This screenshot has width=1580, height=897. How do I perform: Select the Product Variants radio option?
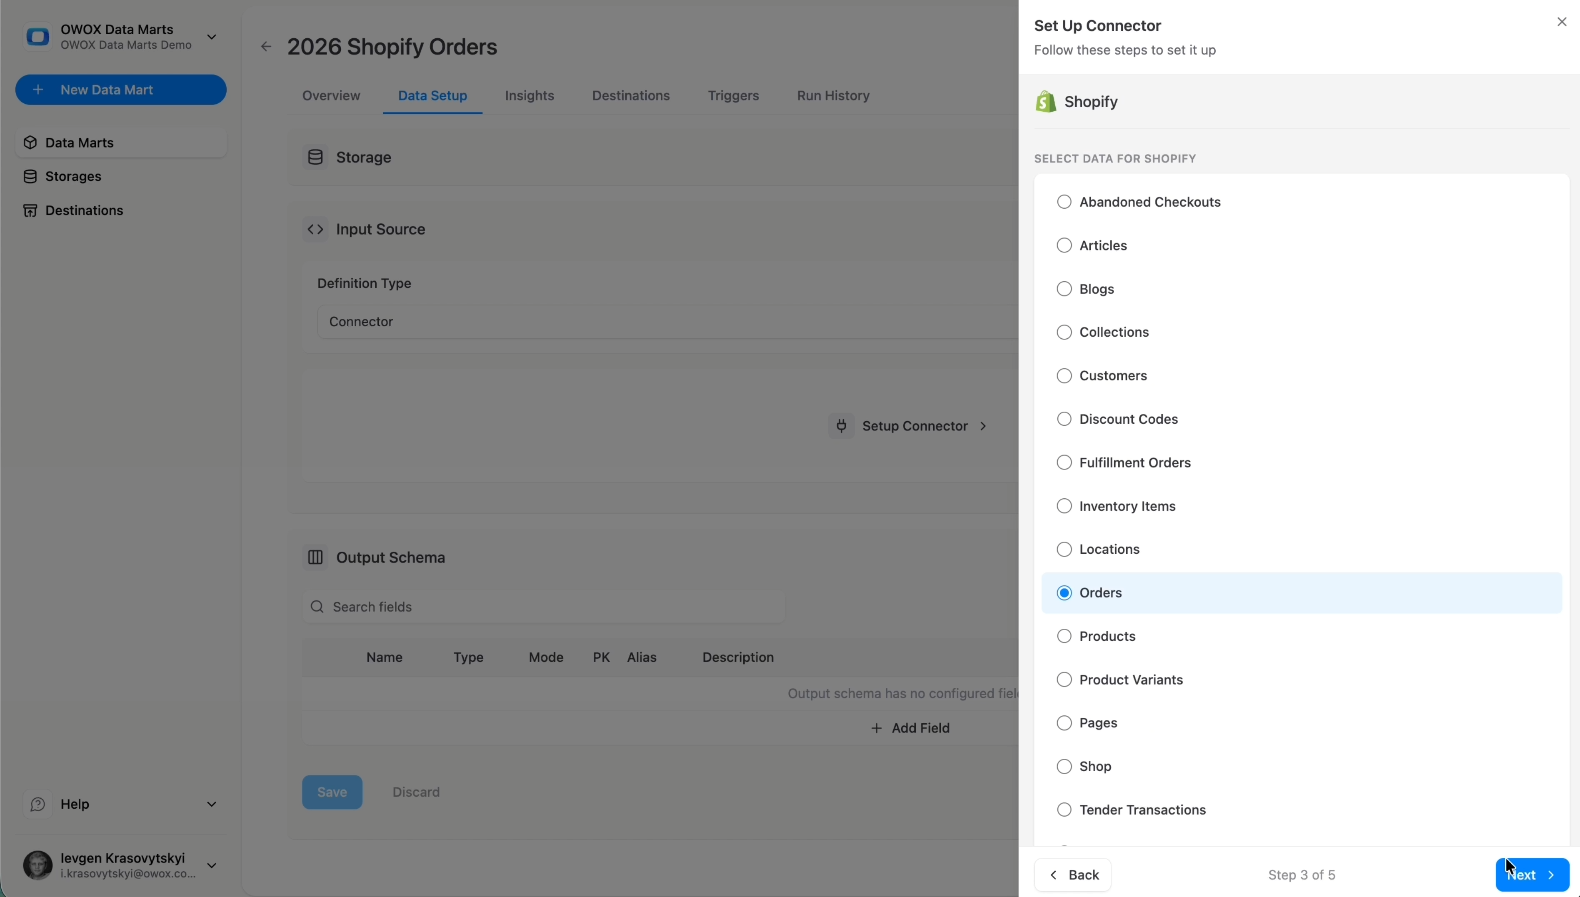[x=1064, y=680]
